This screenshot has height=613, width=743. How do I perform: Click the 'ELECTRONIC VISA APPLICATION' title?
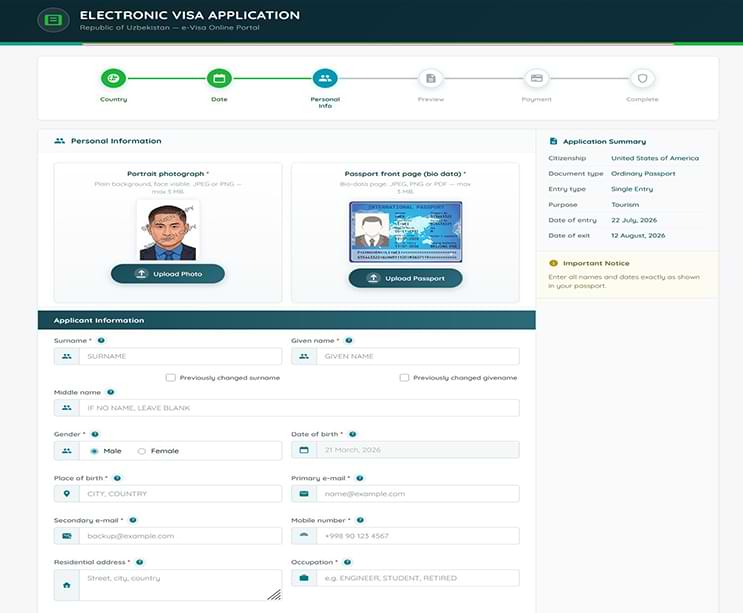tap(190, 15)
